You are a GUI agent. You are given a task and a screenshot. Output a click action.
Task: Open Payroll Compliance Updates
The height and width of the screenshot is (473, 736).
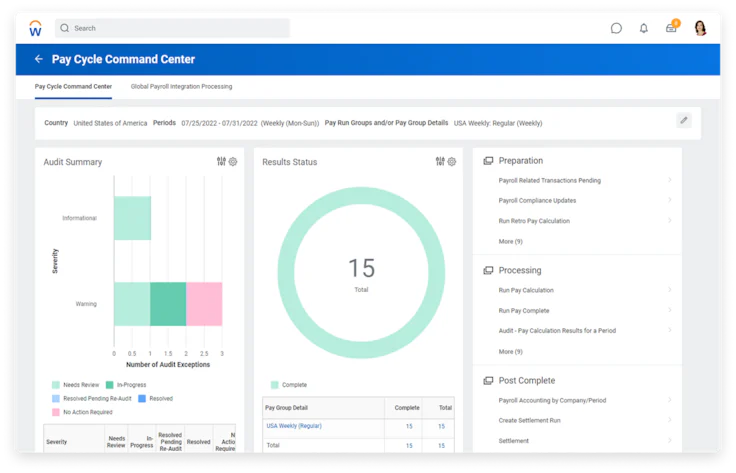(537, 201)
